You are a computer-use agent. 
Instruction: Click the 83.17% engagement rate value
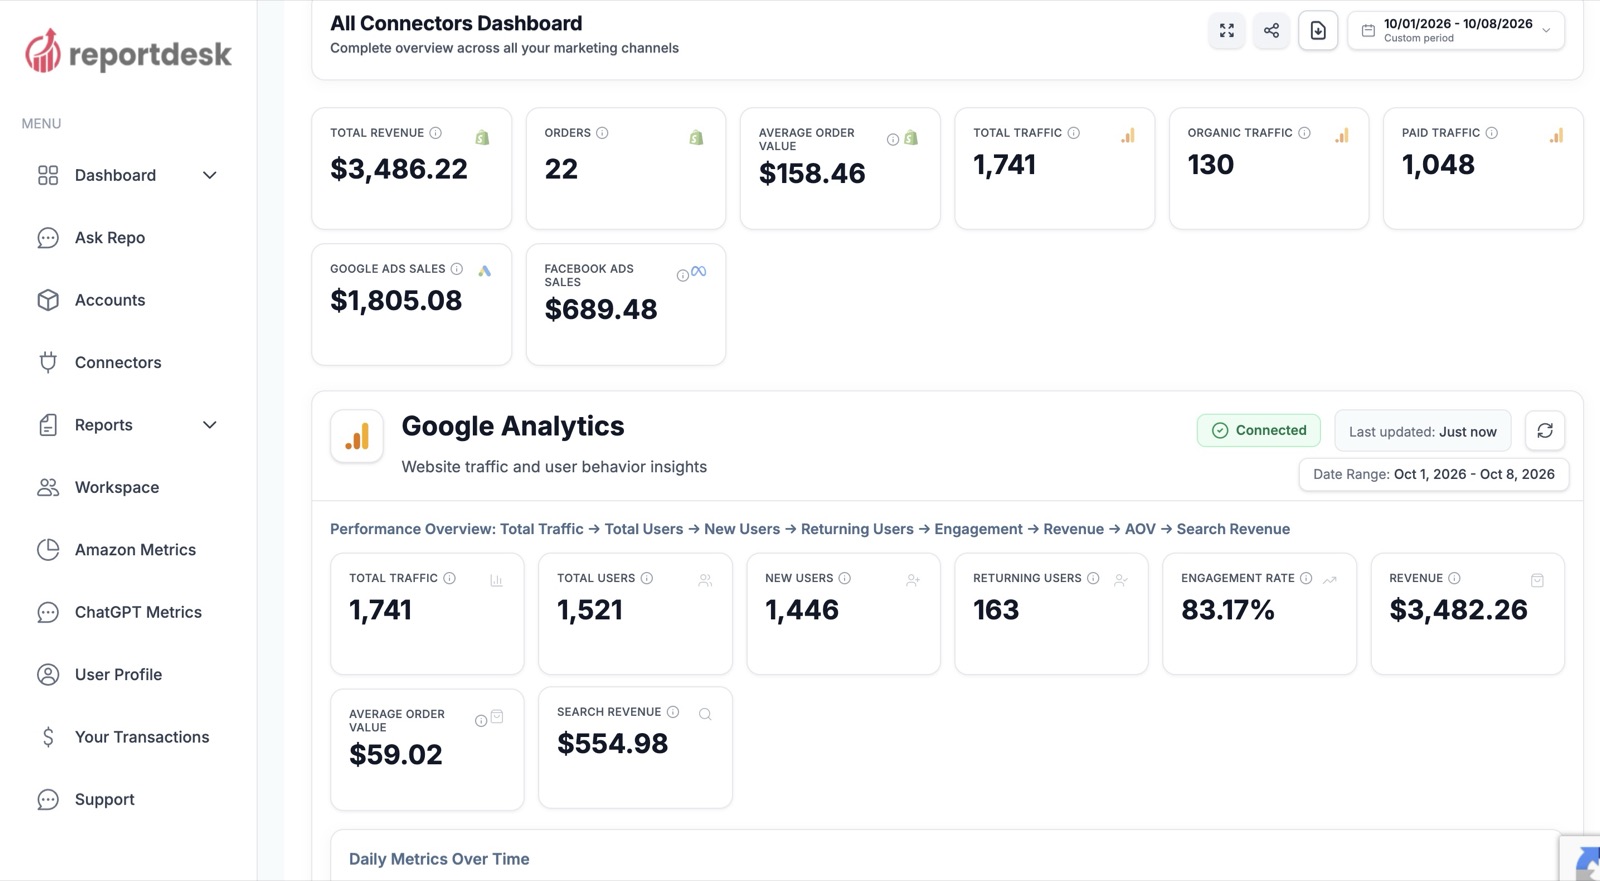1228,610
